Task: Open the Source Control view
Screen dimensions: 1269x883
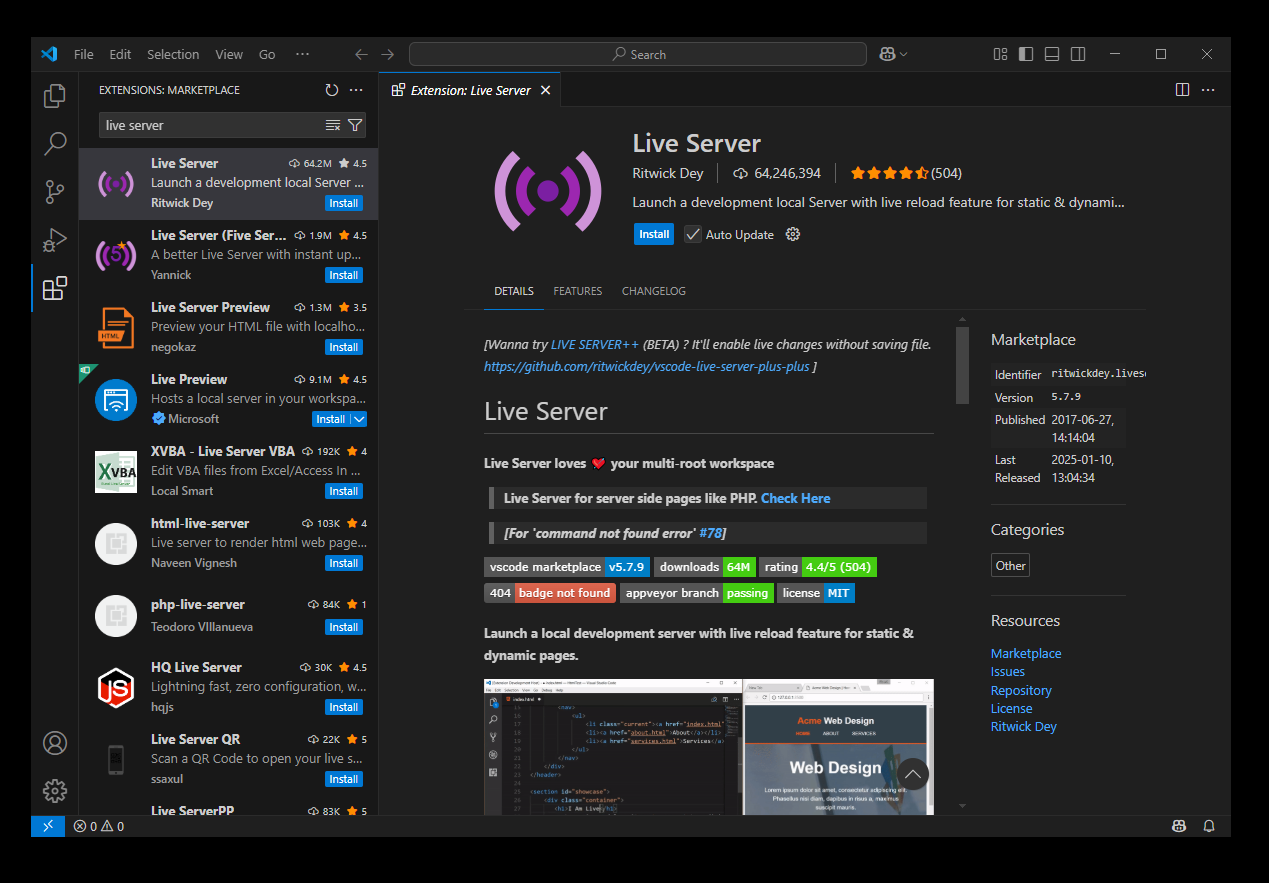Action: (55, 192)
